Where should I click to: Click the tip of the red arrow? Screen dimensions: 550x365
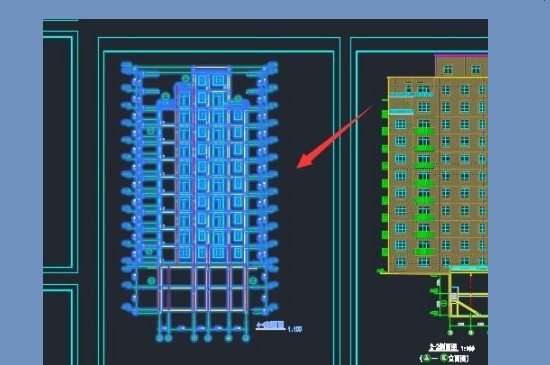[298, 167]
